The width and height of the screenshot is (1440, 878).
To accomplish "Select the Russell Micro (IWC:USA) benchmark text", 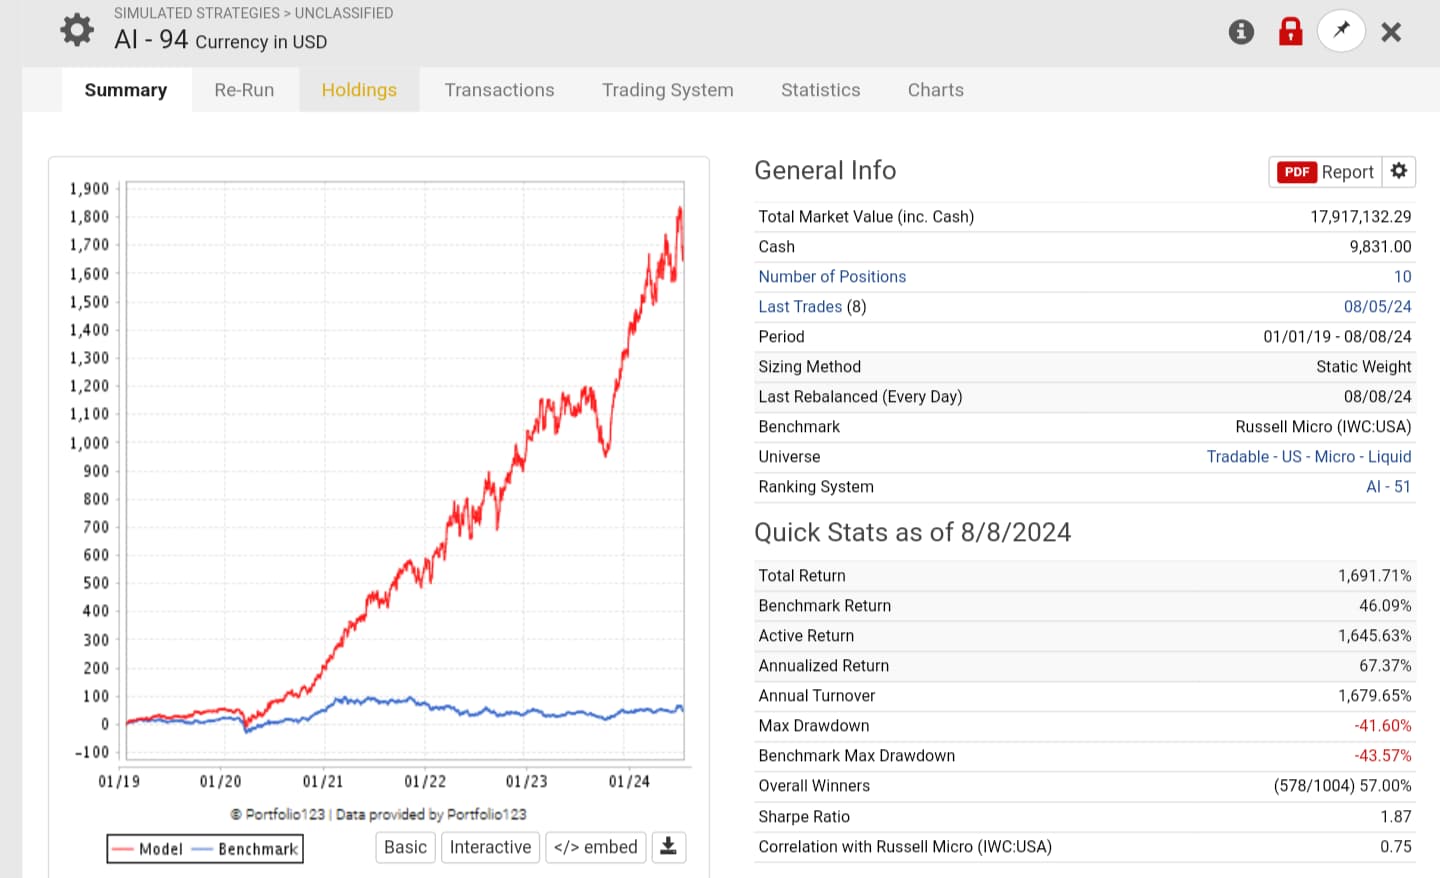I will point(1323,427).
